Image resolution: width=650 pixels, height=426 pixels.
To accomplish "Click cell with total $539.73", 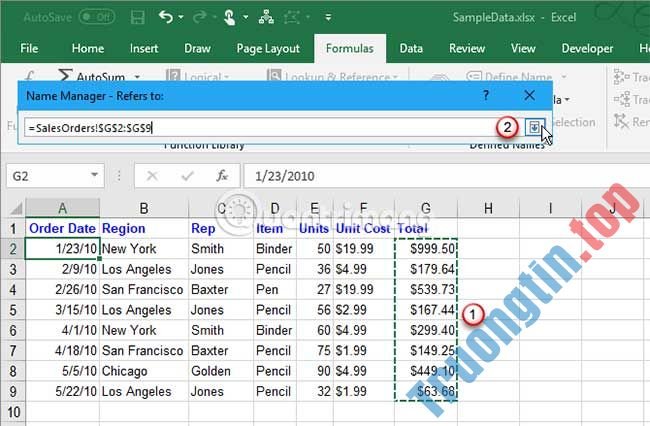I will (426, 289).
